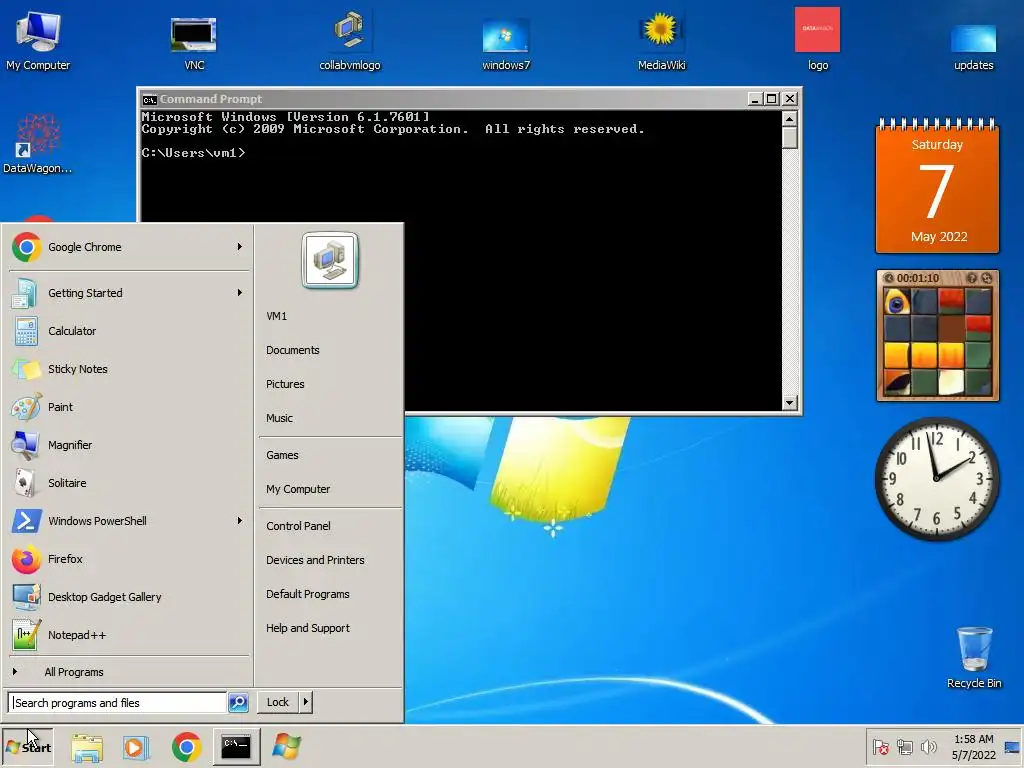Click the user account picture in Start menu

tap(330, 260)
